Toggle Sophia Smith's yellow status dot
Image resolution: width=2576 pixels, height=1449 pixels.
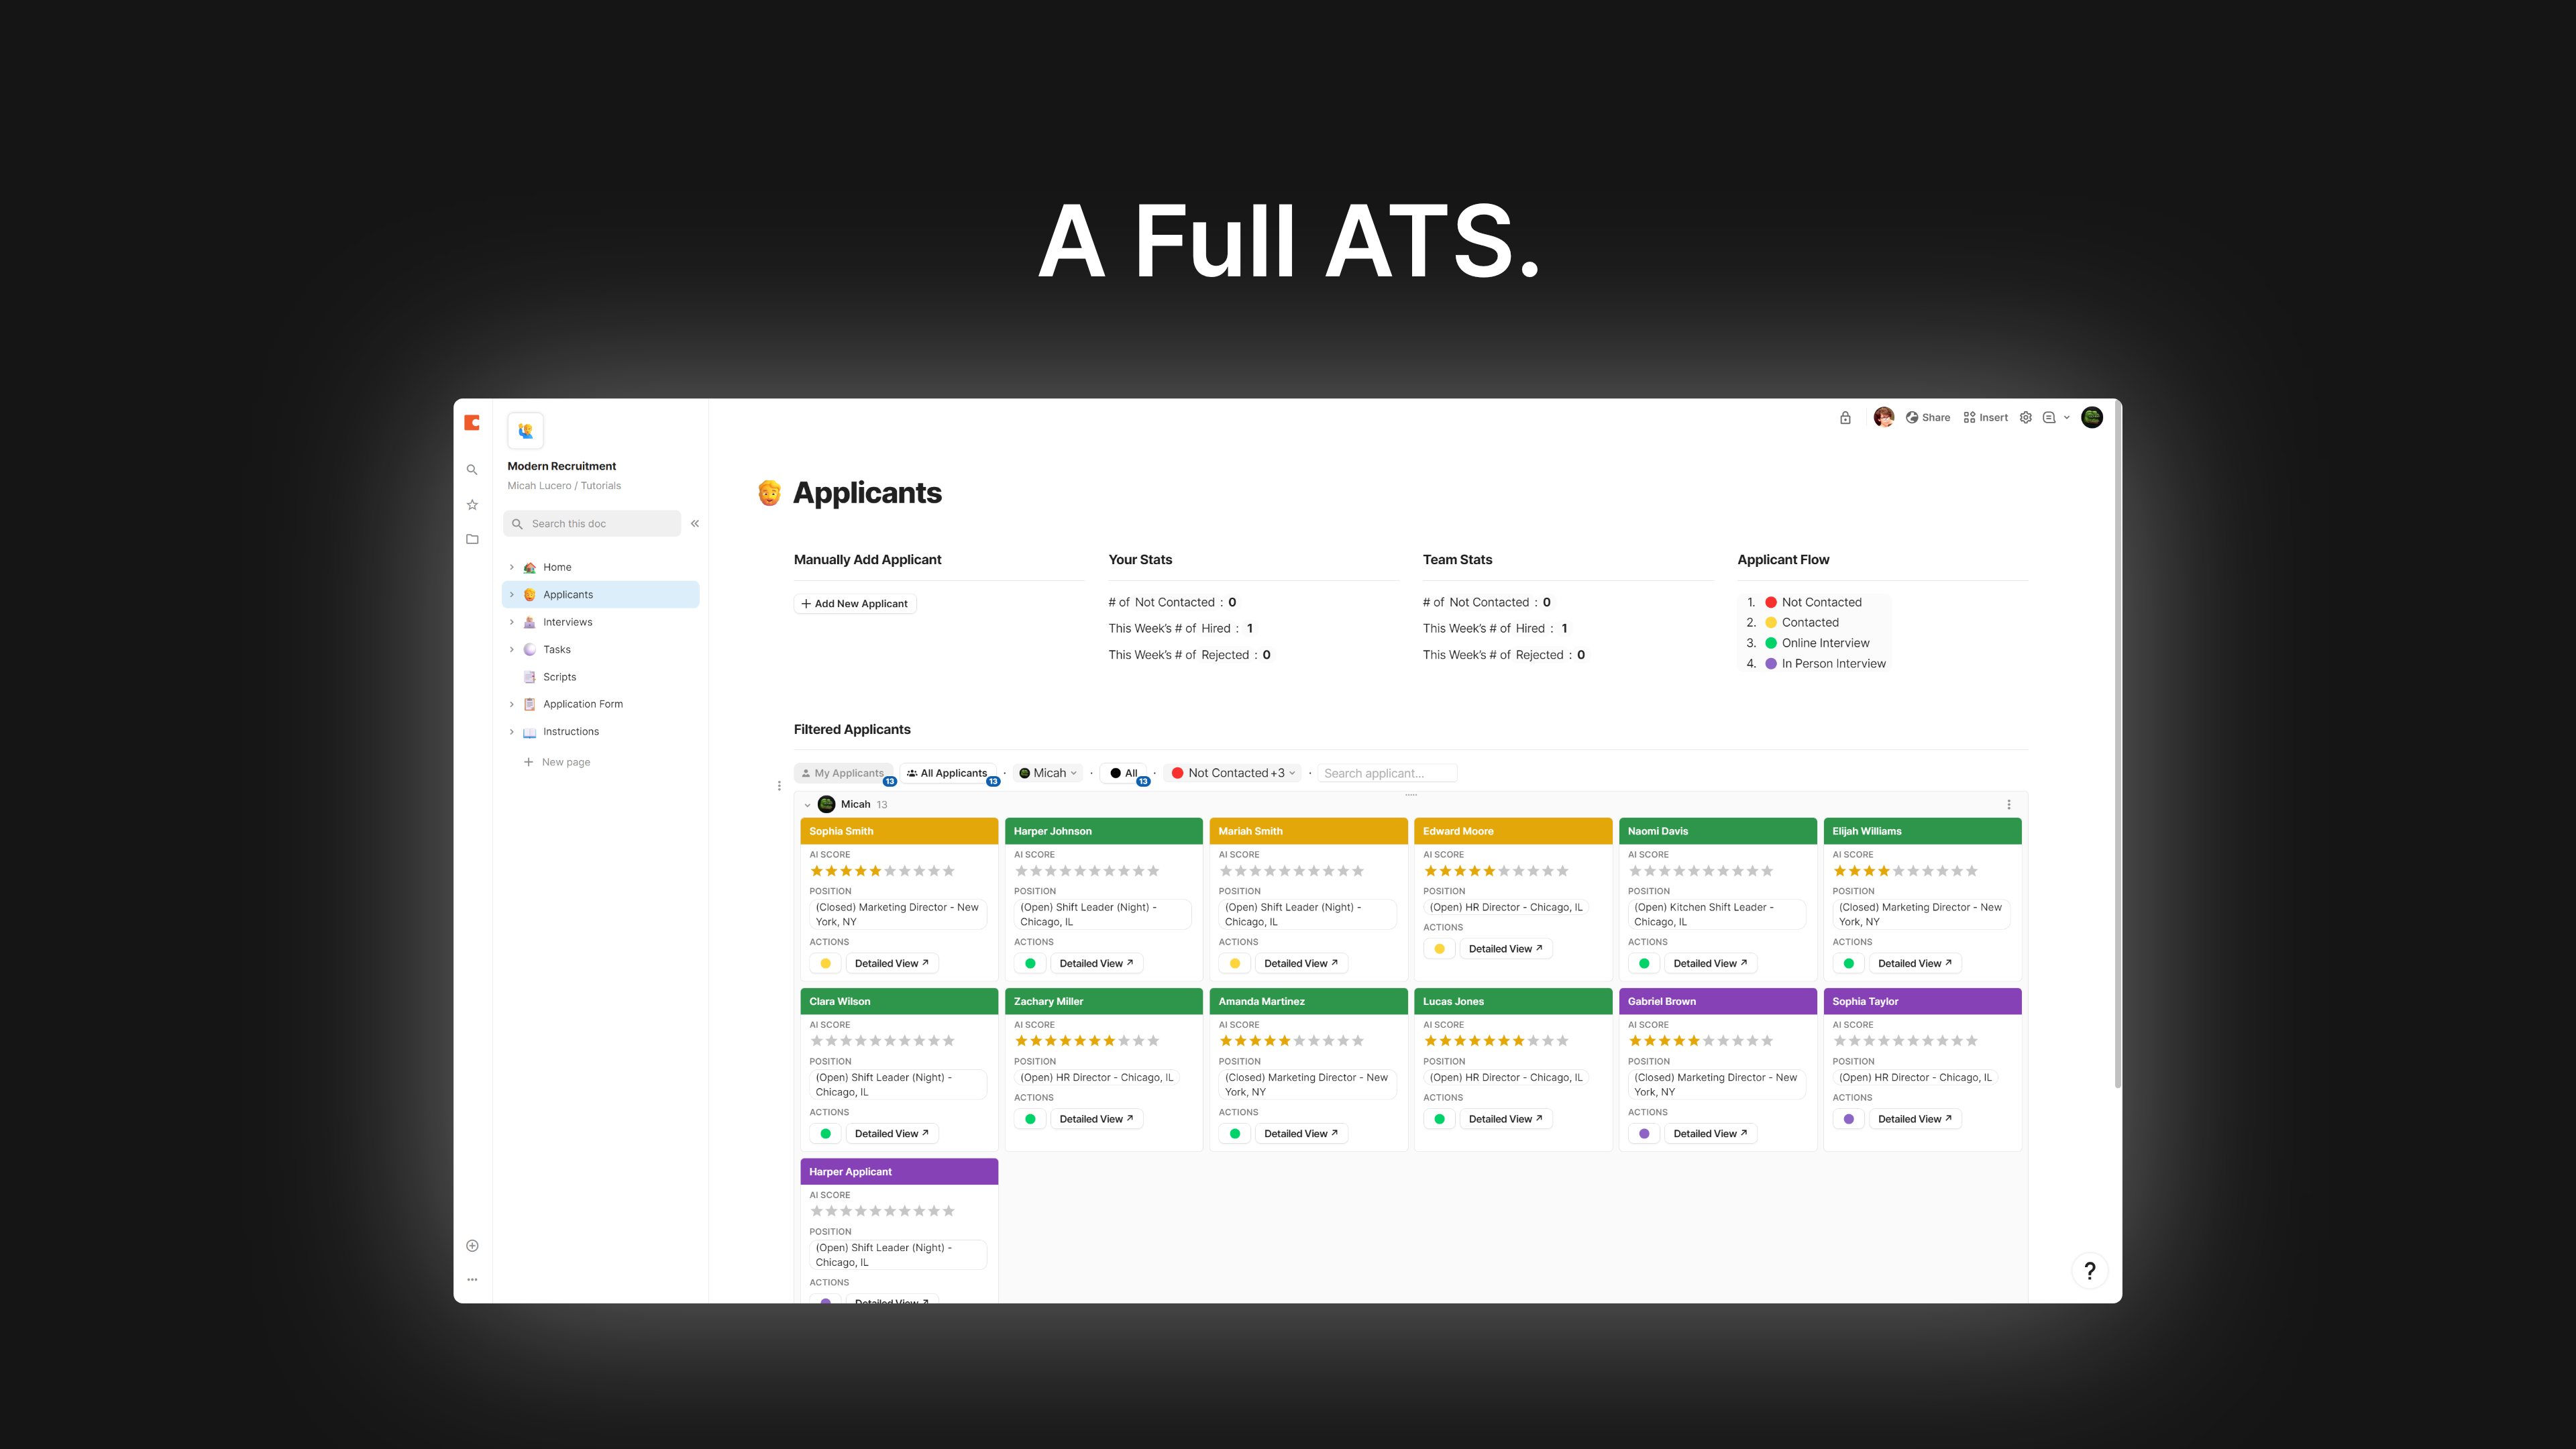tap(825, 964)
